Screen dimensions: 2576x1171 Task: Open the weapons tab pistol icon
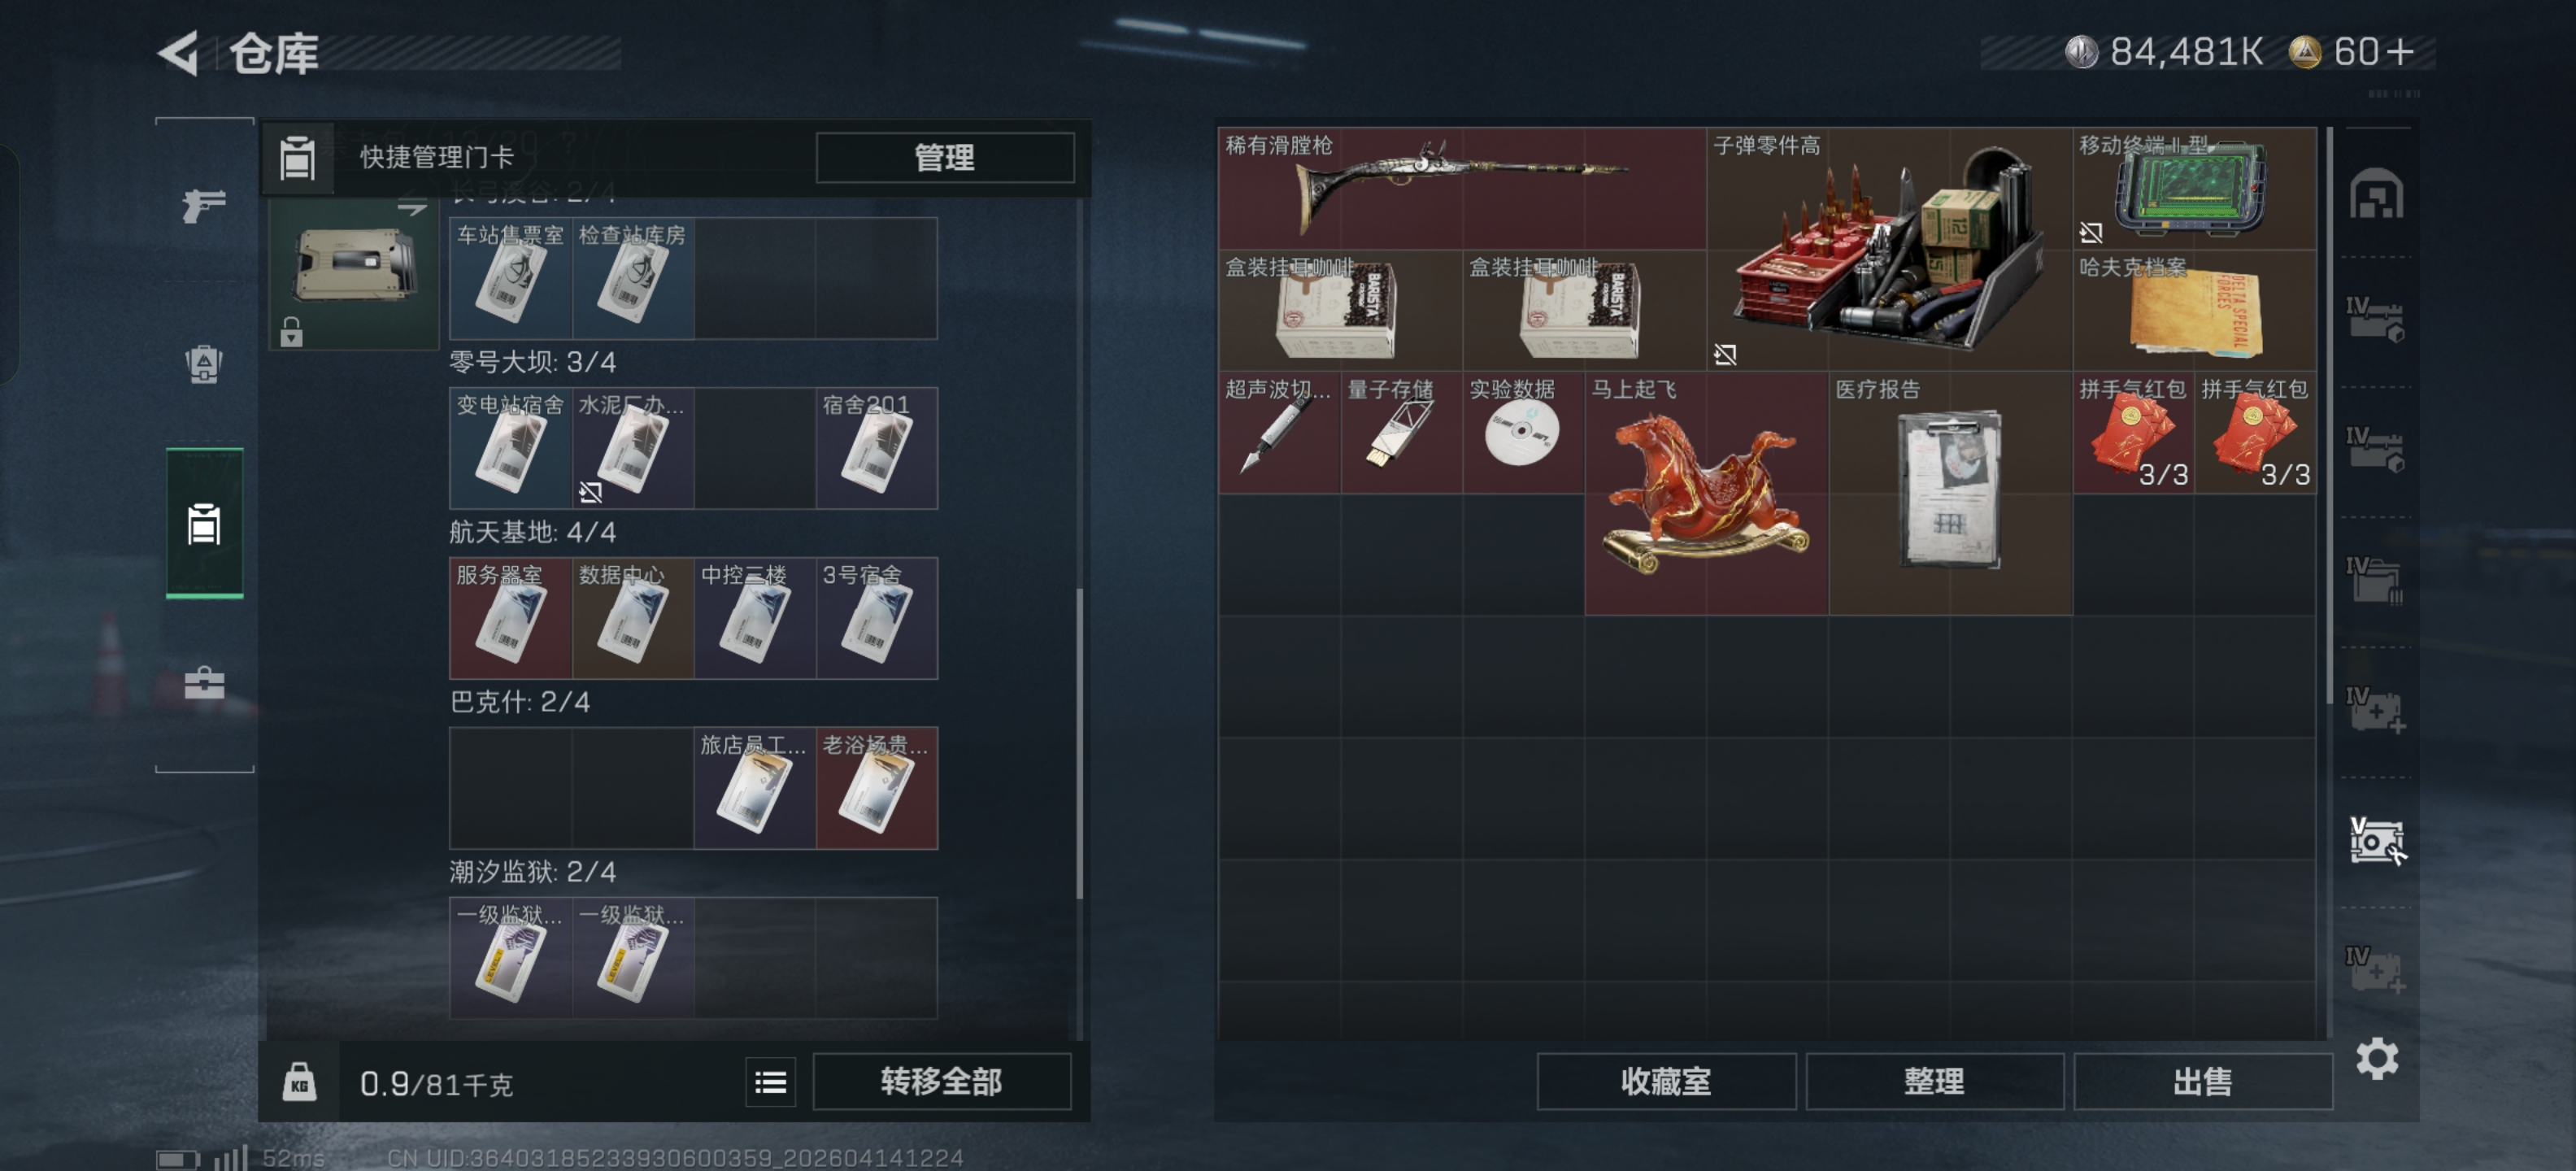coord(204,206)
